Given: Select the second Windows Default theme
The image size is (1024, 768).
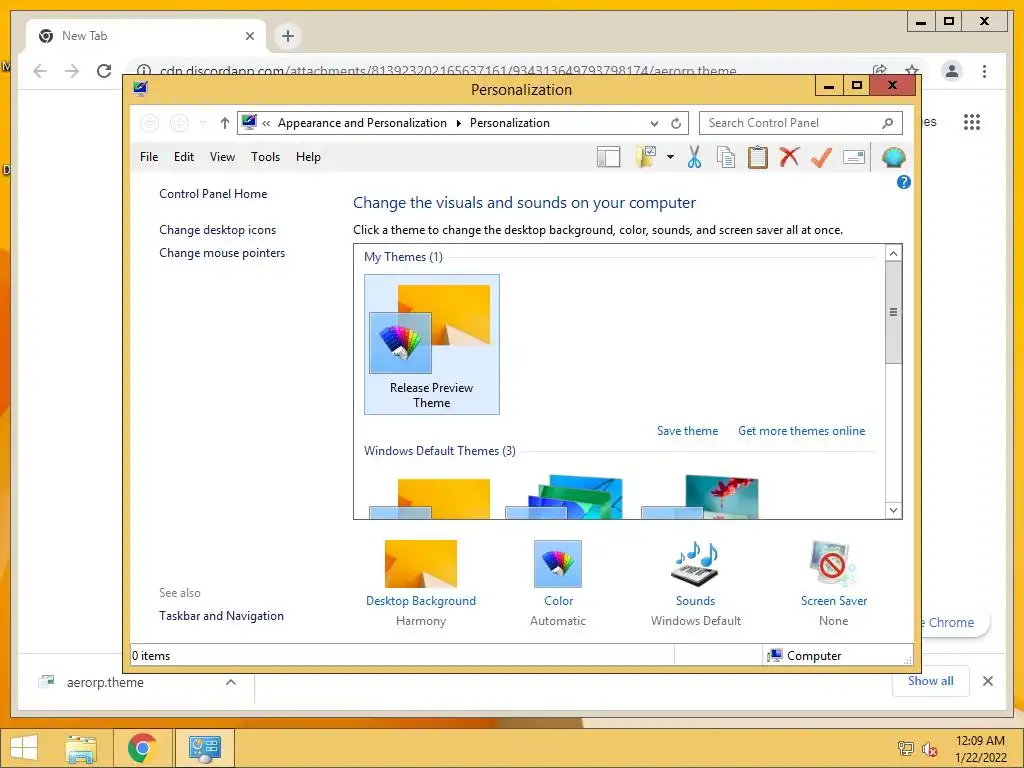Looking at the screenshot, I should pos(566,498).
